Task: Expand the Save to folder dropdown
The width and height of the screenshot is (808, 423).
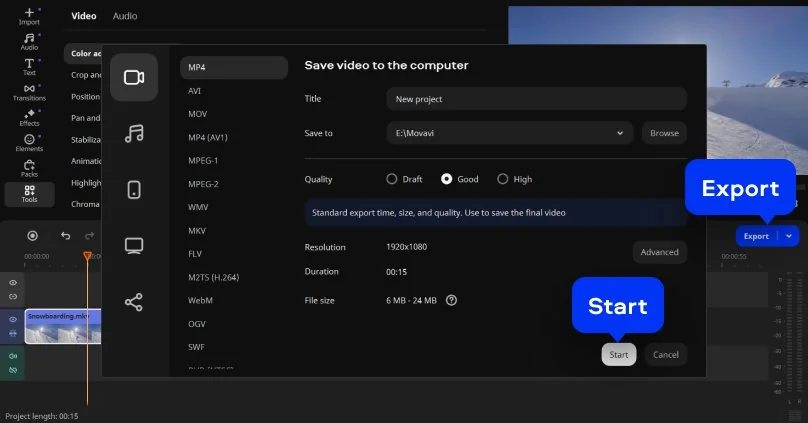Action: [620, 132]
